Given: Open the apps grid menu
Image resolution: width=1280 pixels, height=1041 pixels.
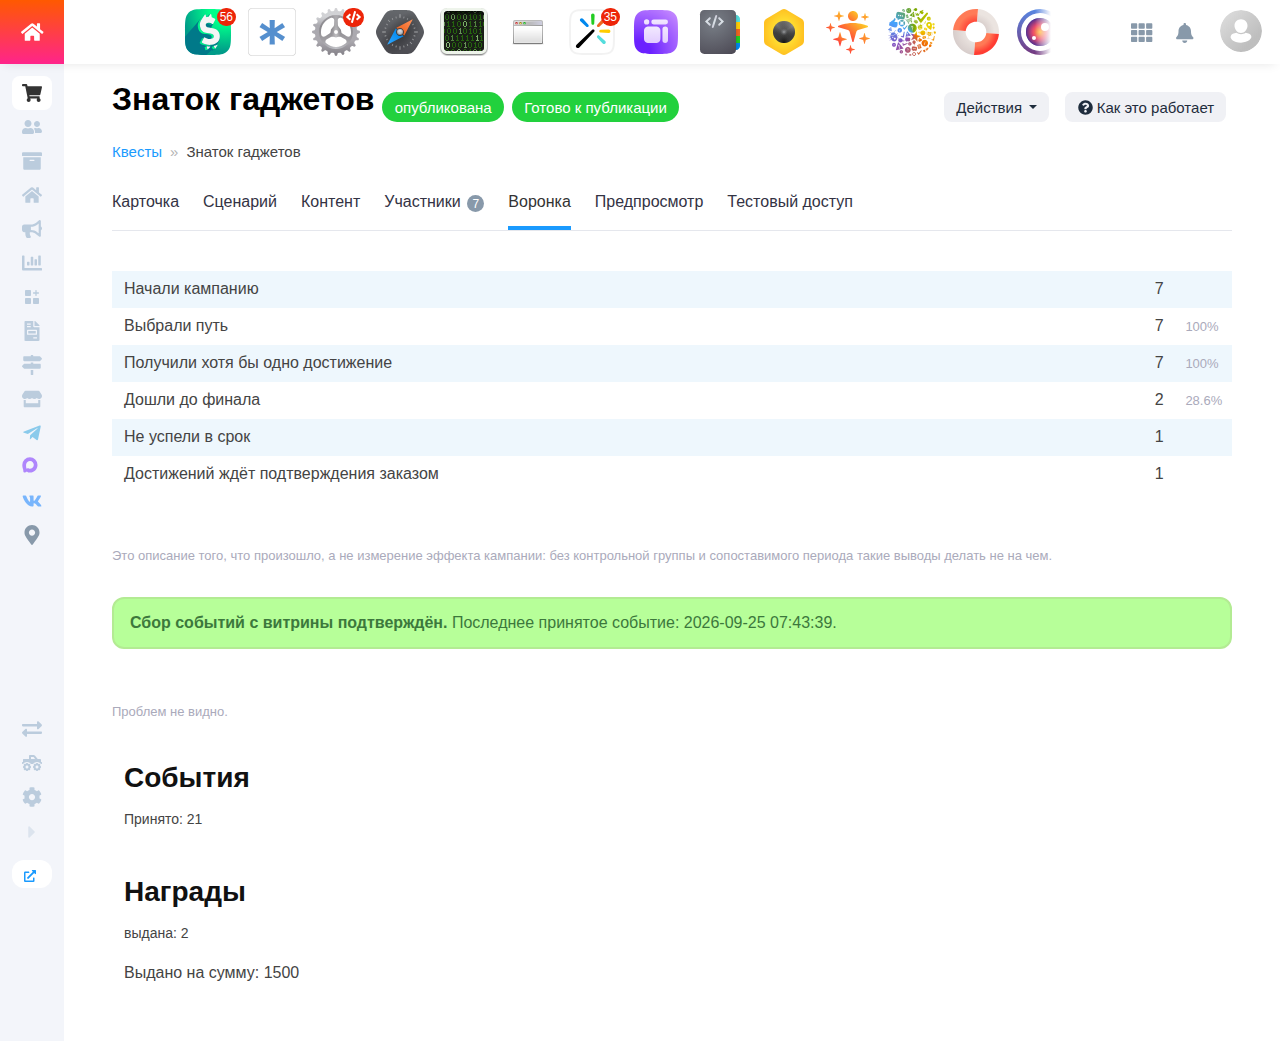Looking at the screenshot, I should 1142,33.
